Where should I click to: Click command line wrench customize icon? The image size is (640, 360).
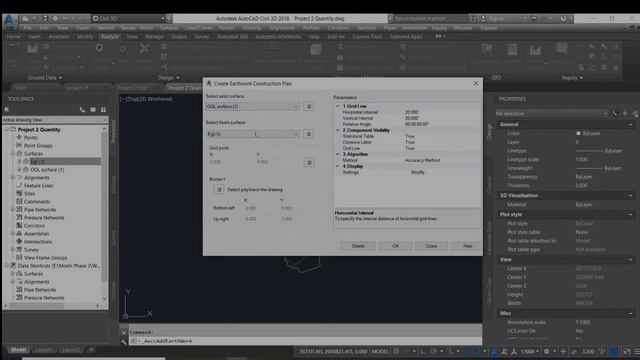(x=124, y=341)
